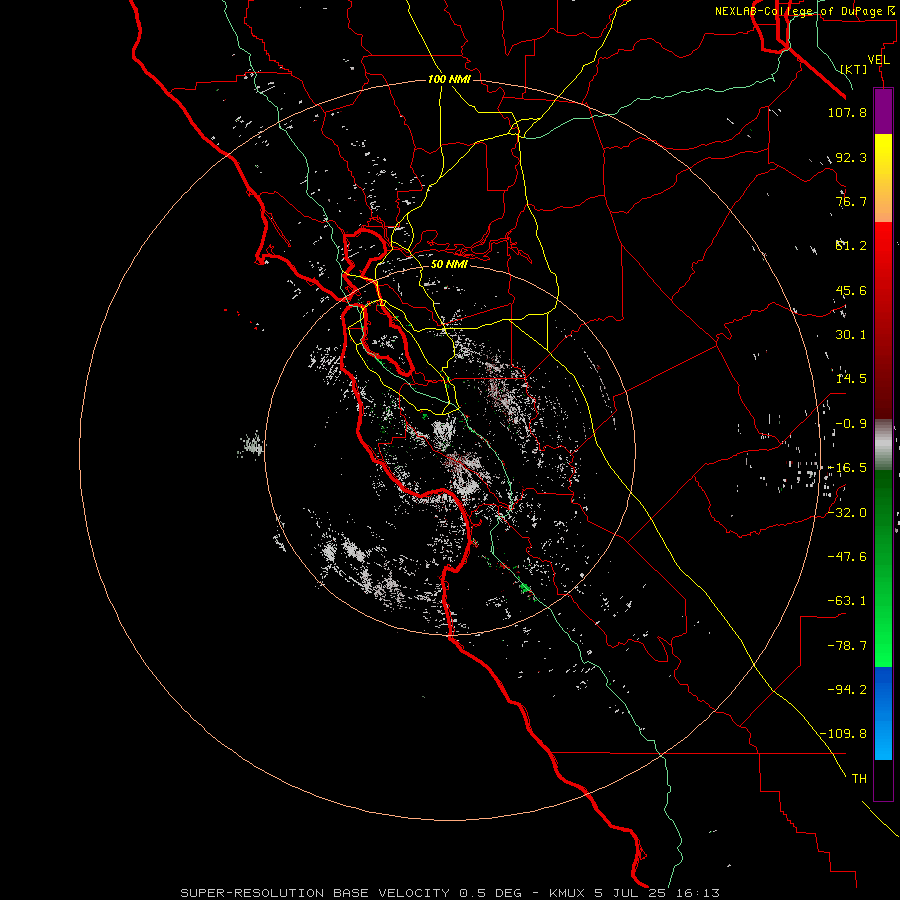The height and width of the screenshot is (900, 900).
Task: Click the -32.0 velocity scale value
Action: [x=847, y=513]
